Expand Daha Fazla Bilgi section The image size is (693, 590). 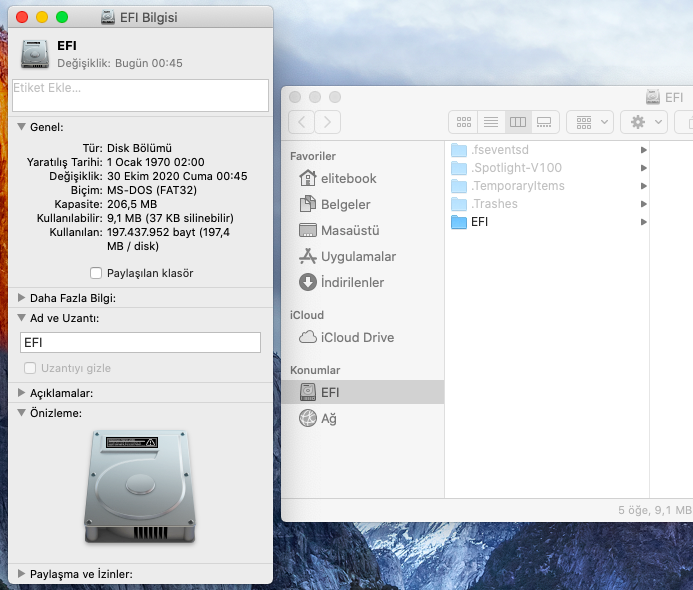point(22,297)
